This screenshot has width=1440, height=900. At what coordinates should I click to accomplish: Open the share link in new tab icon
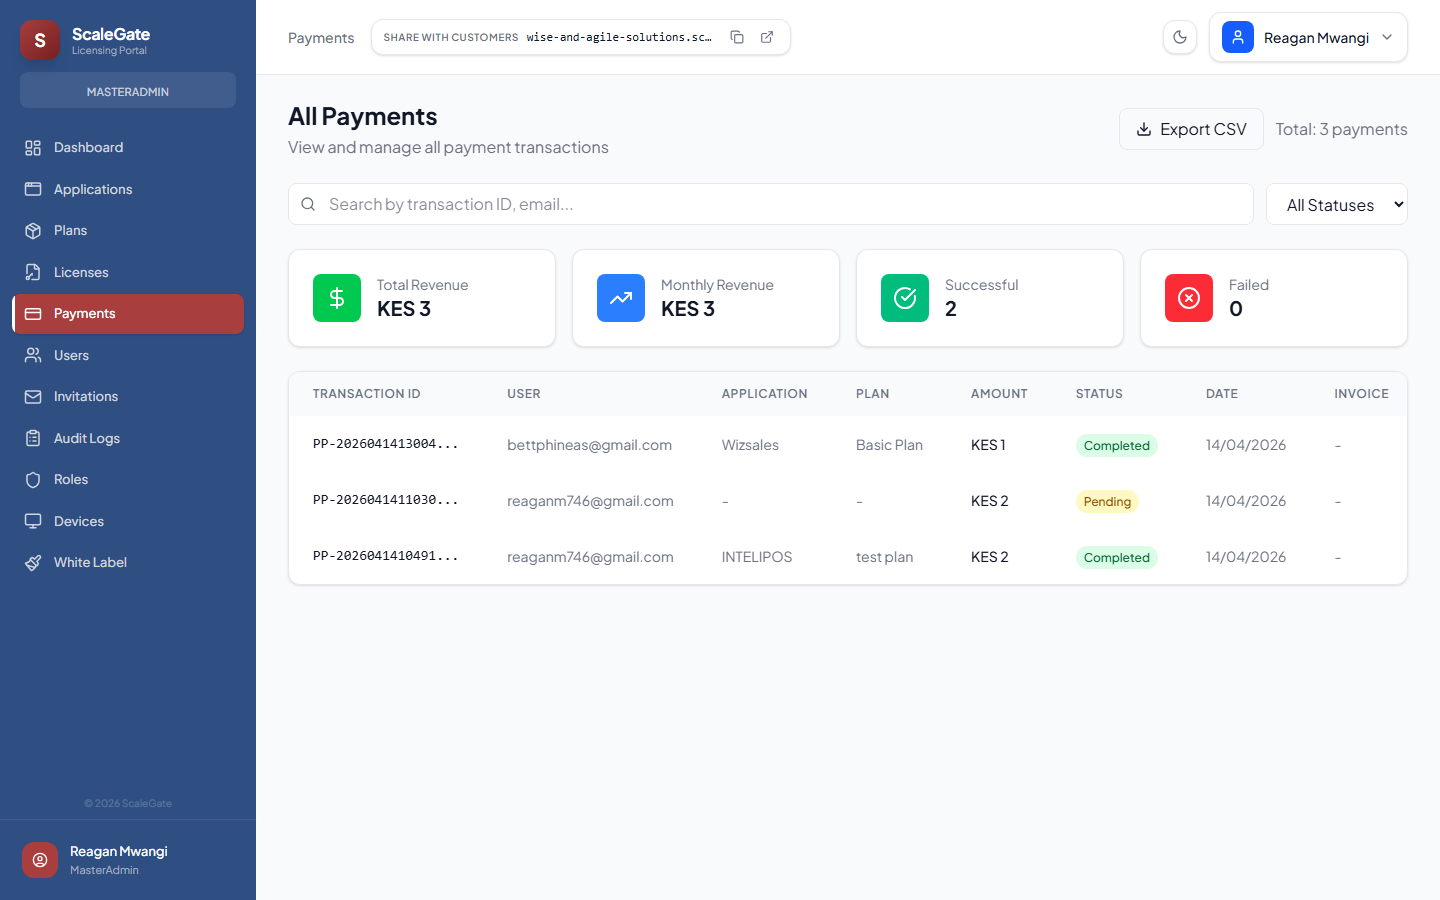pos(766,36)
